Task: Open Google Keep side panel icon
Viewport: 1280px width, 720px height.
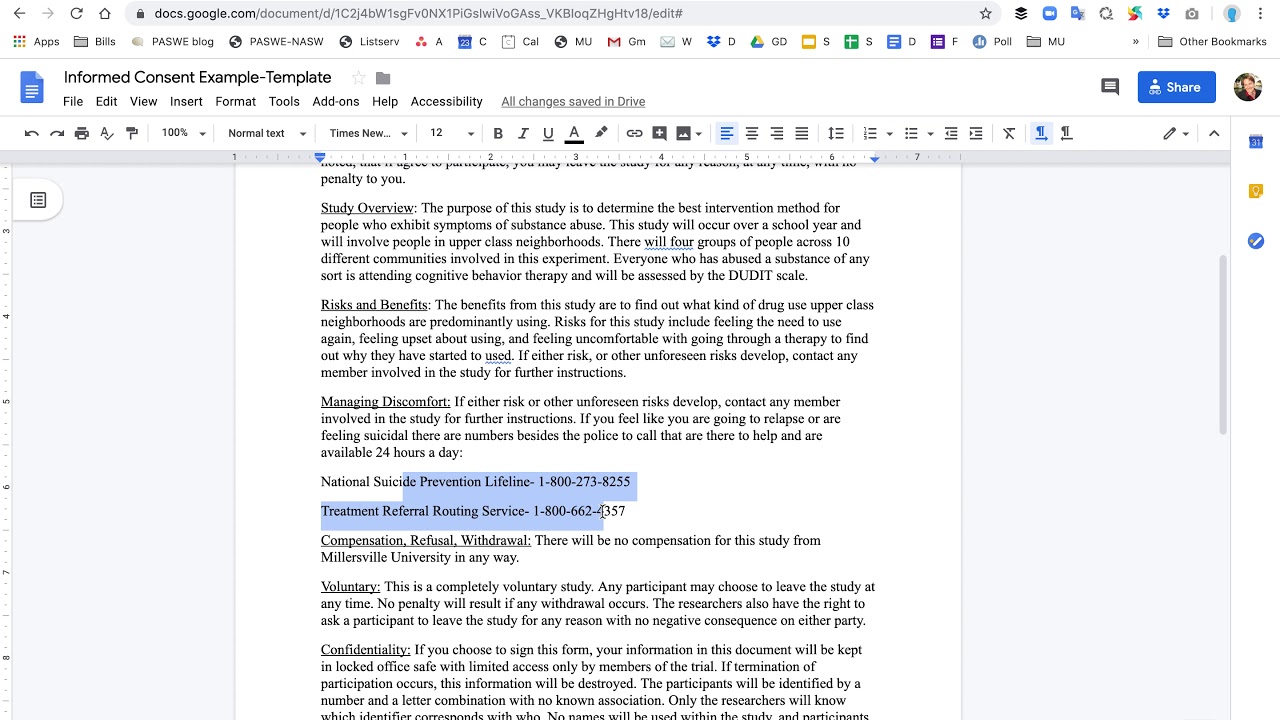Action: (1256, 191)
